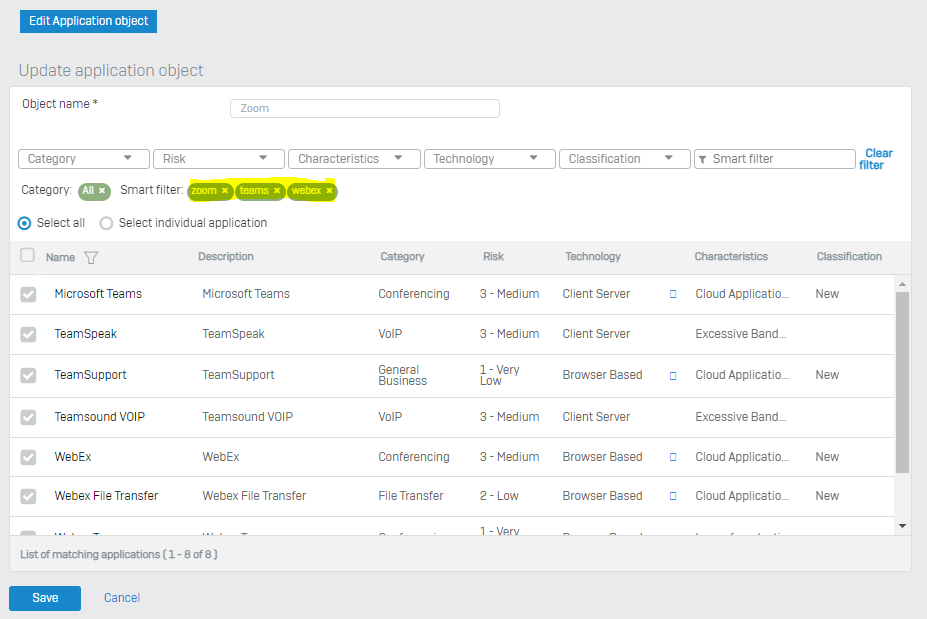The width and height of the screenshot is (927, 619).
Task: Open the Characteristics dropdown
Action: tap(354, 158)
